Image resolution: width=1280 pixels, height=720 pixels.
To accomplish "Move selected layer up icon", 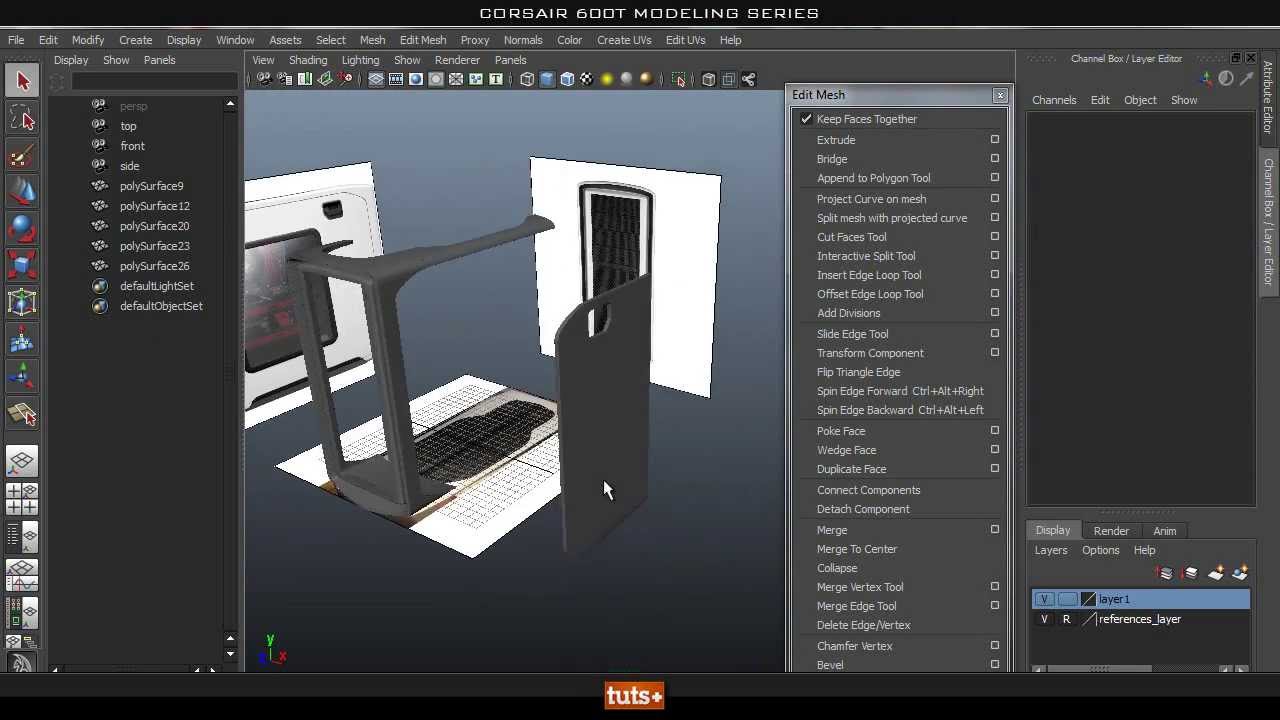I will 1166,573.
